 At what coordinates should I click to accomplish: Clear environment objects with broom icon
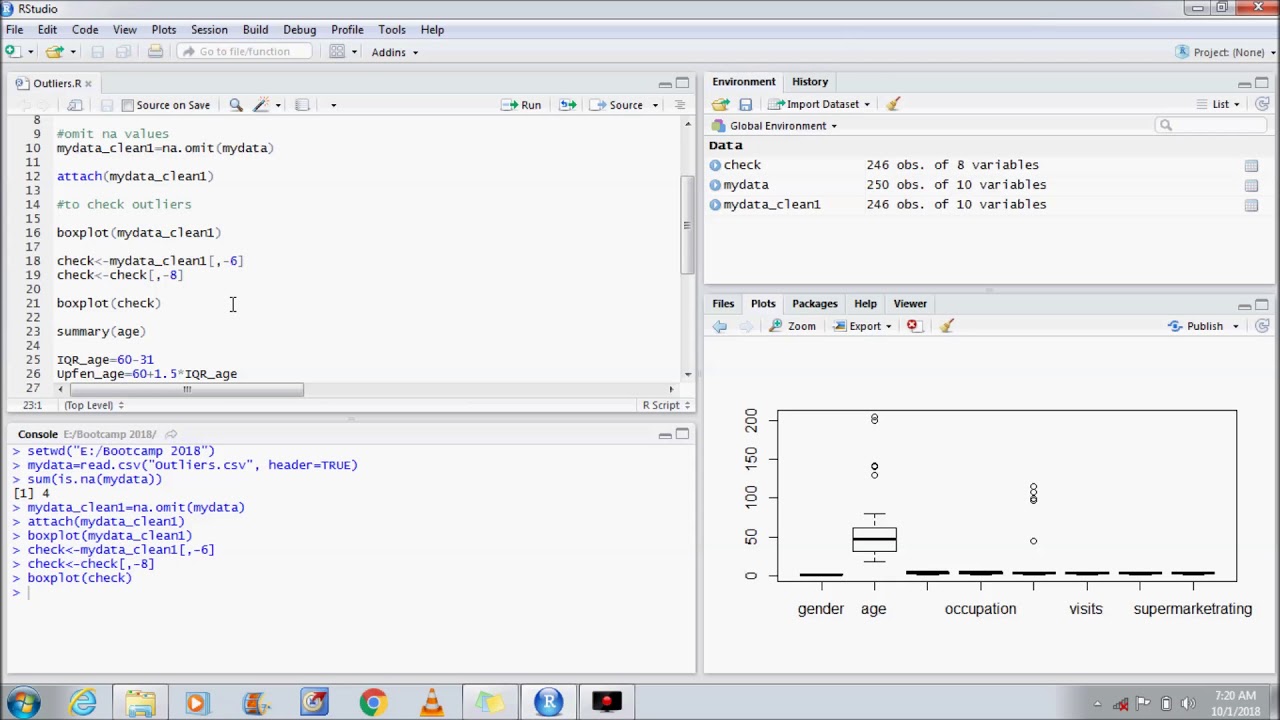893,104
